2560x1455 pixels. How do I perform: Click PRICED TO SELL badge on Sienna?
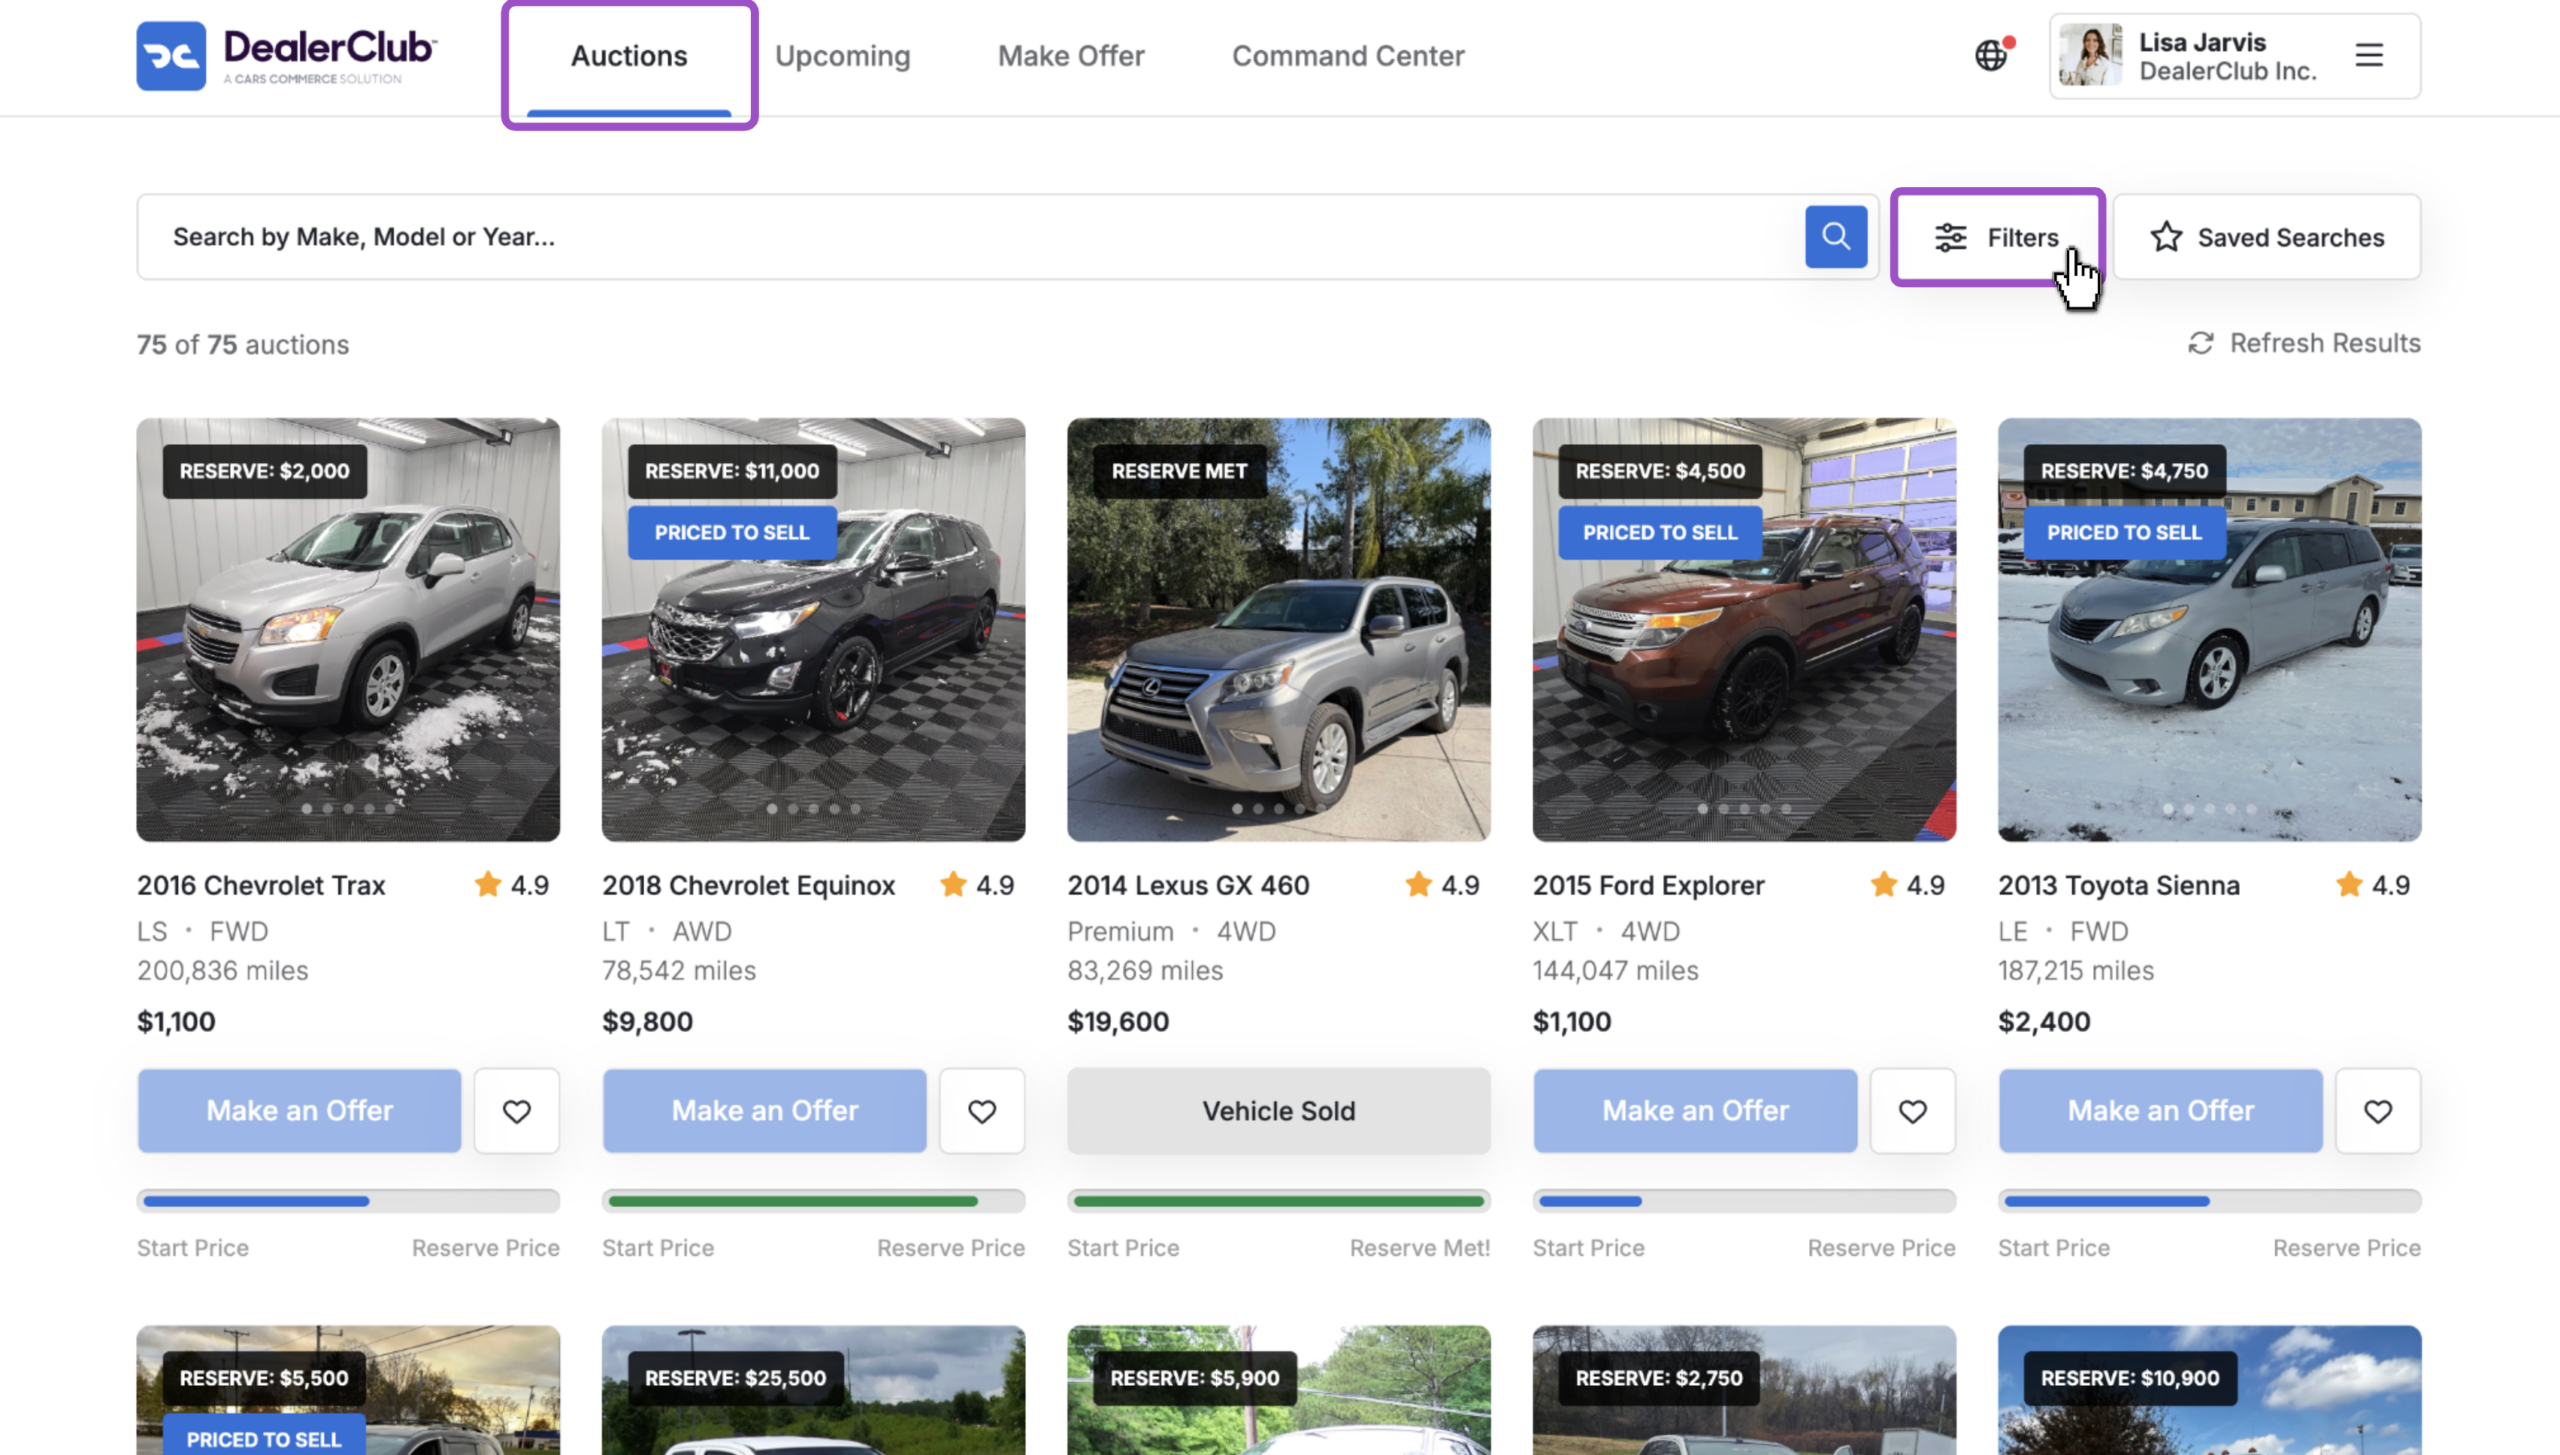2124,532
